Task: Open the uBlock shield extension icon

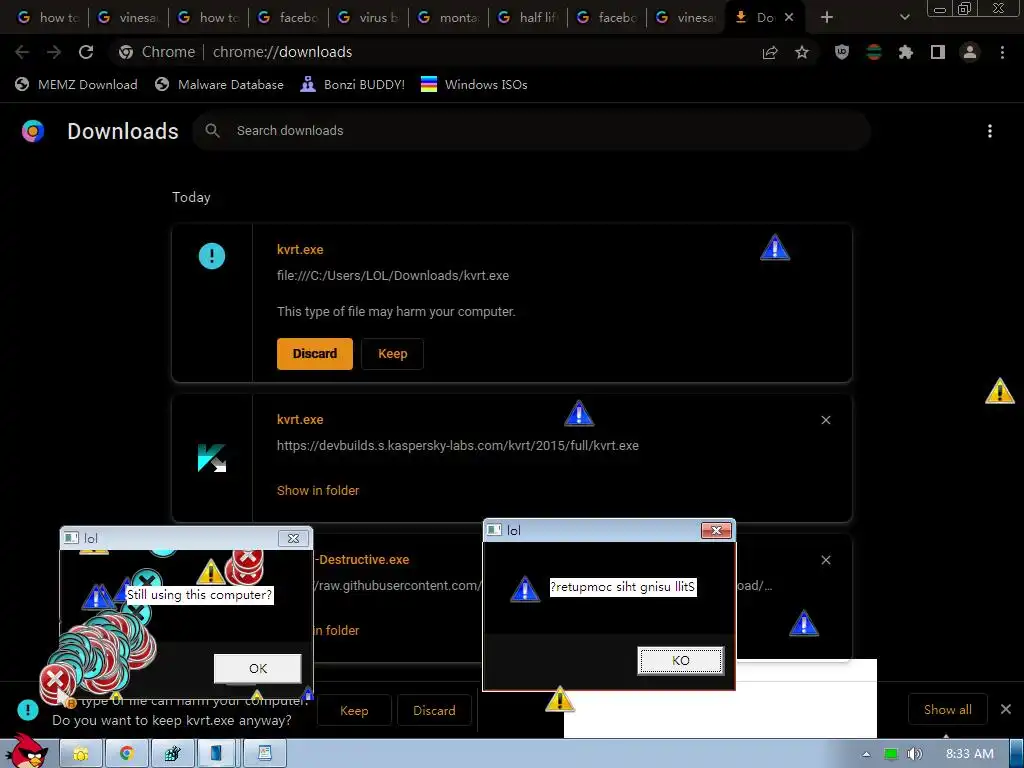Action: pyautogui.click(x=842, y=52)
